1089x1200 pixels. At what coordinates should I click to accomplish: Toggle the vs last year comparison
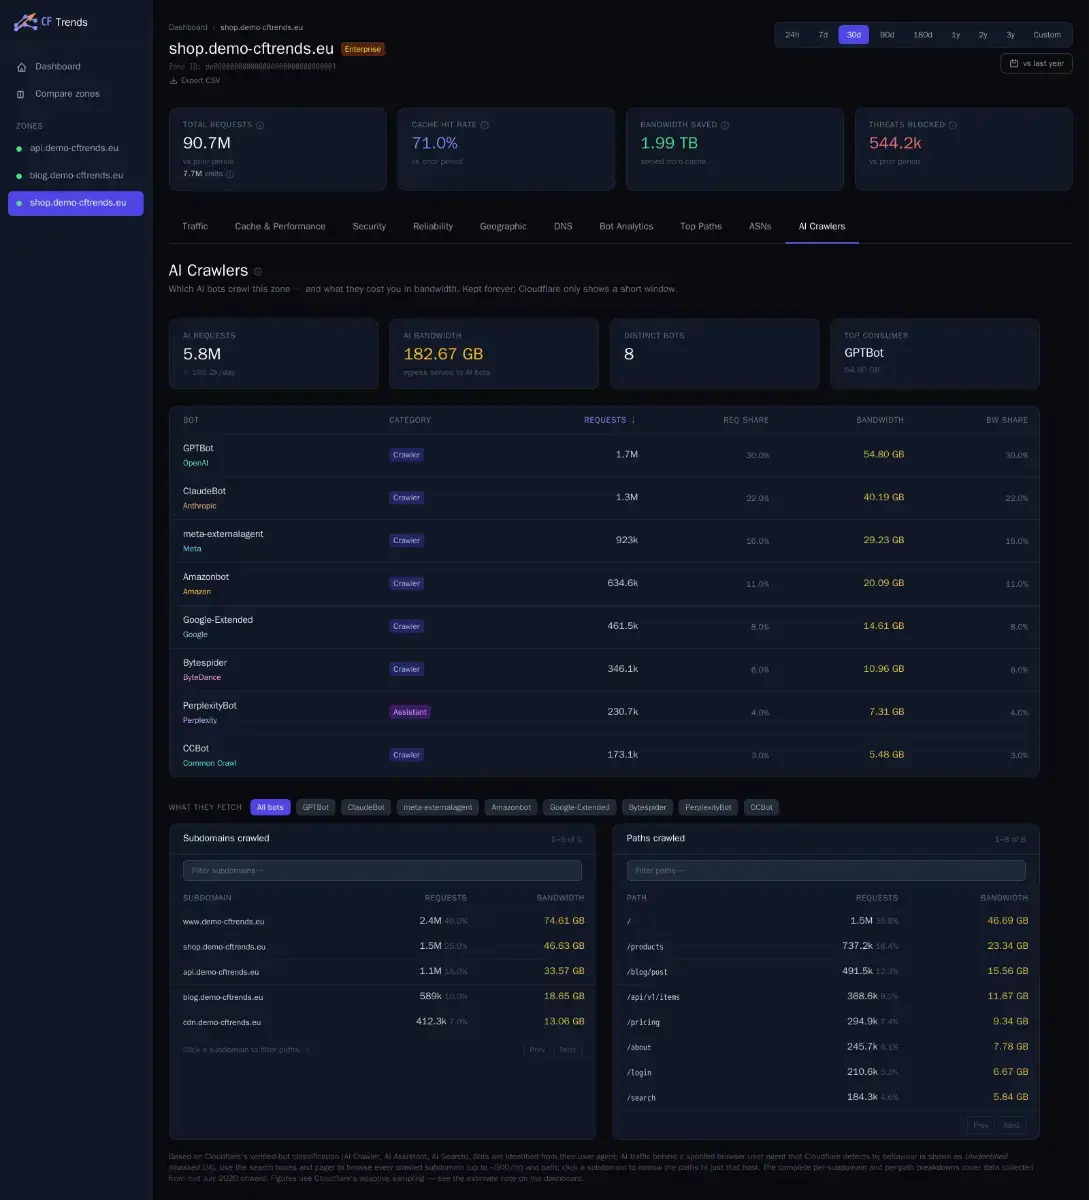click(1036, 63)
